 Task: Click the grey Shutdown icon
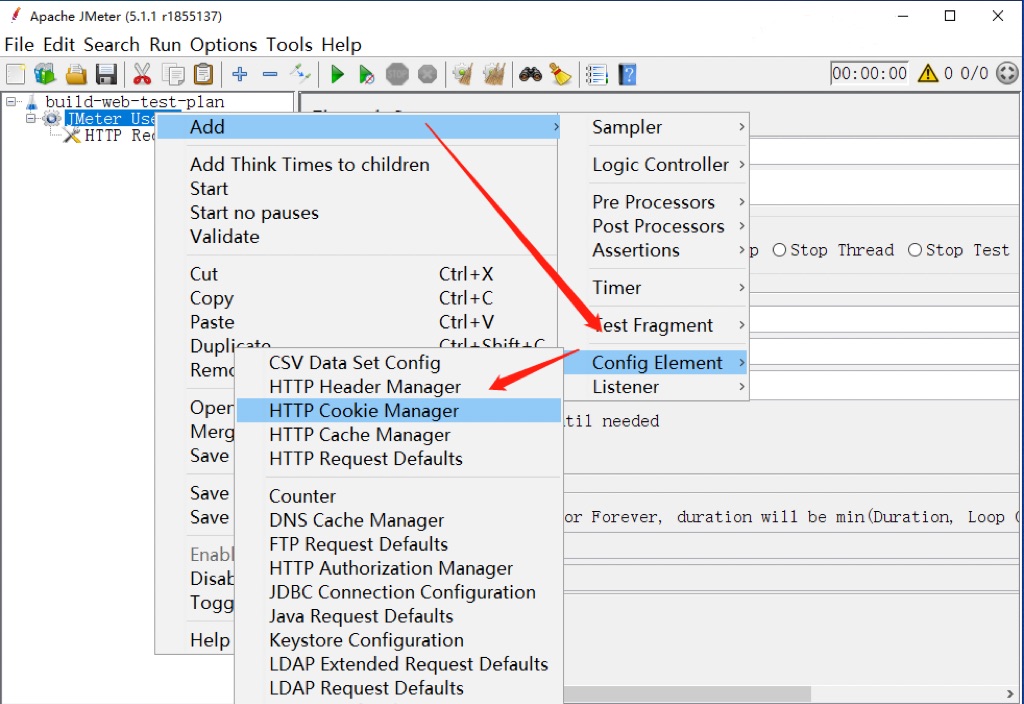pos(427,74)
